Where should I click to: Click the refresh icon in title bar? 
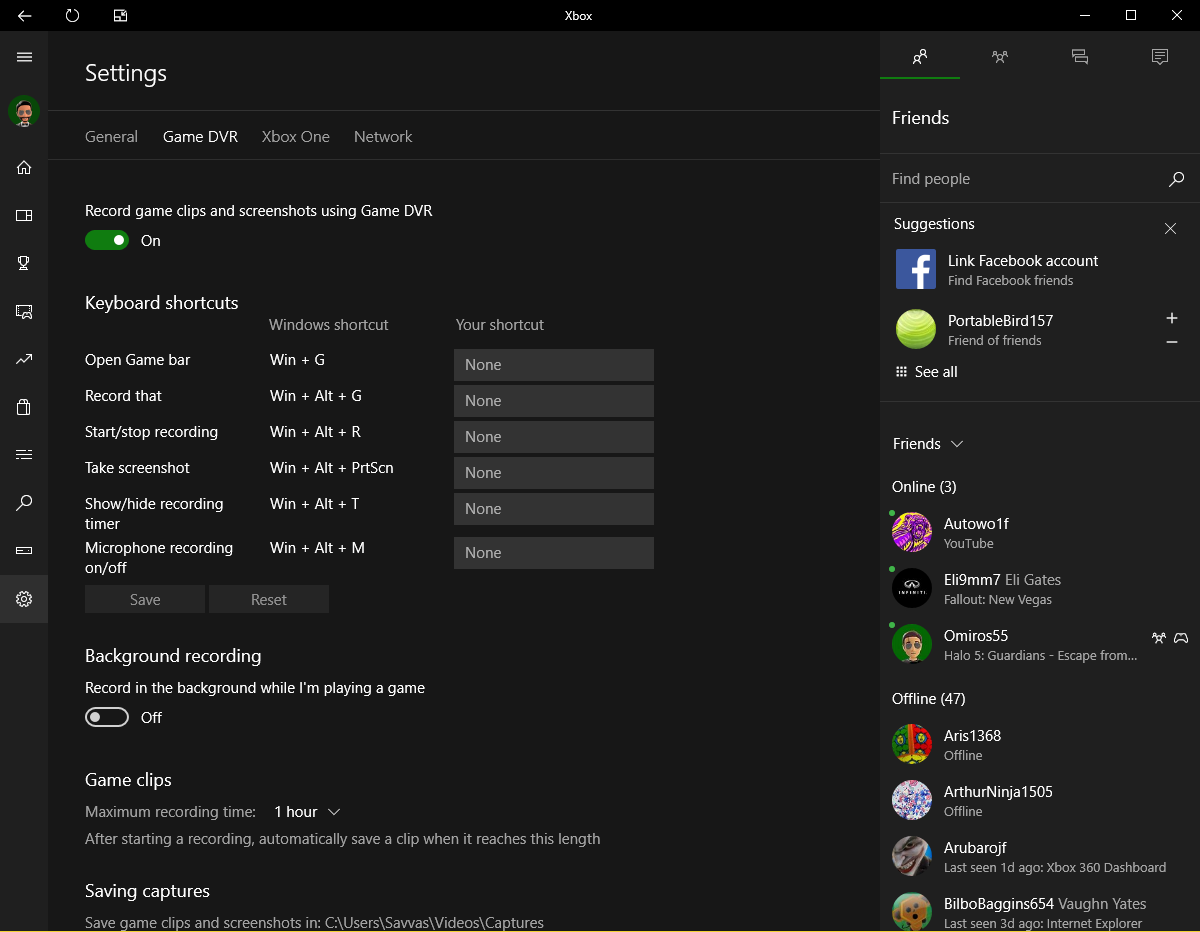(72, 15)
